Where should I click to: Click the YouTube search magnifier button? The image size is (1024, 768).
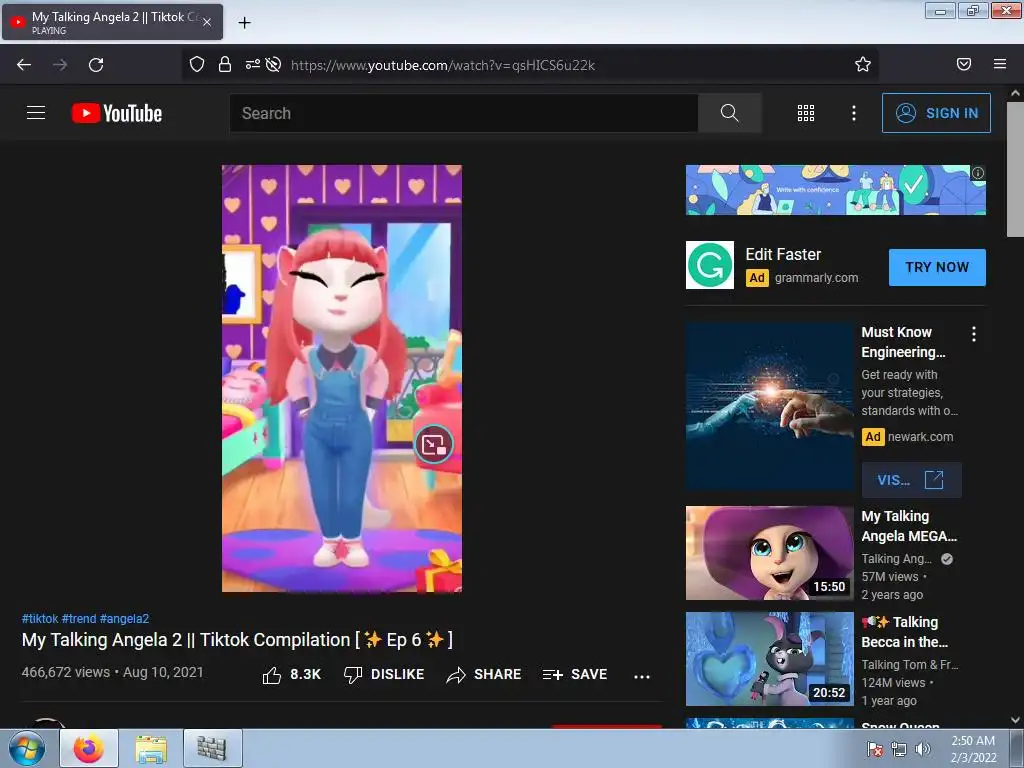[x=729, y=113]
